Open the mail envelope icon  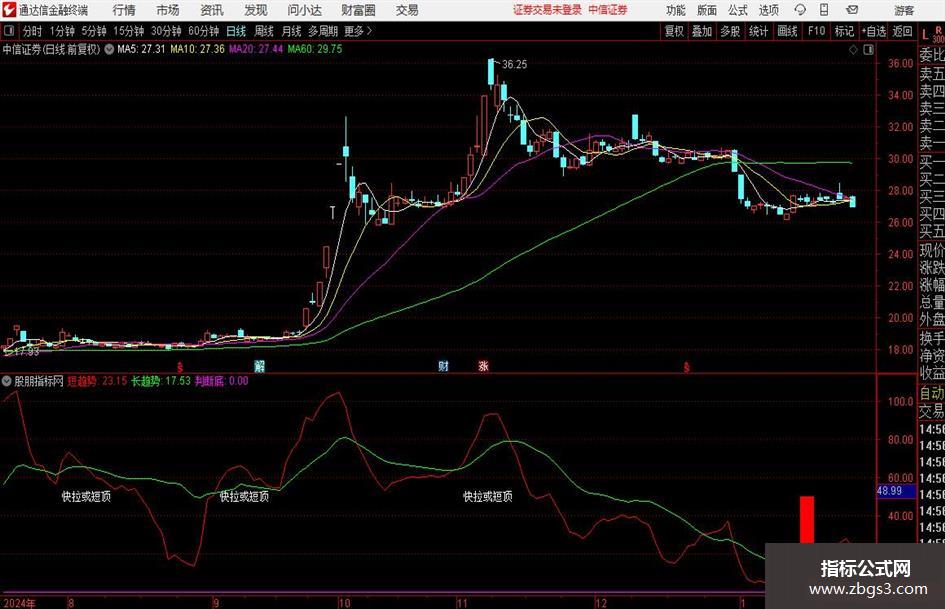click(x=852, y=10)
